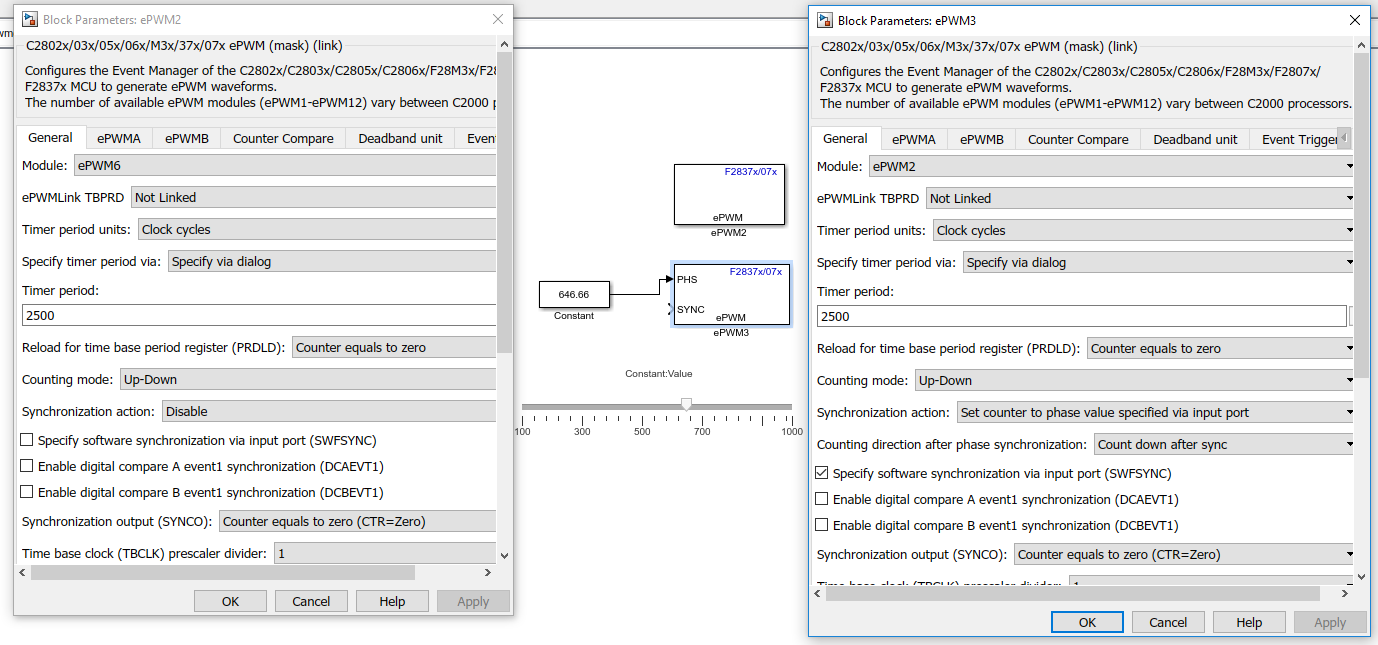Open Counting mode dropdown in the ePWM2 dialog
The image size is (1378, 645).
click(308, 379)
